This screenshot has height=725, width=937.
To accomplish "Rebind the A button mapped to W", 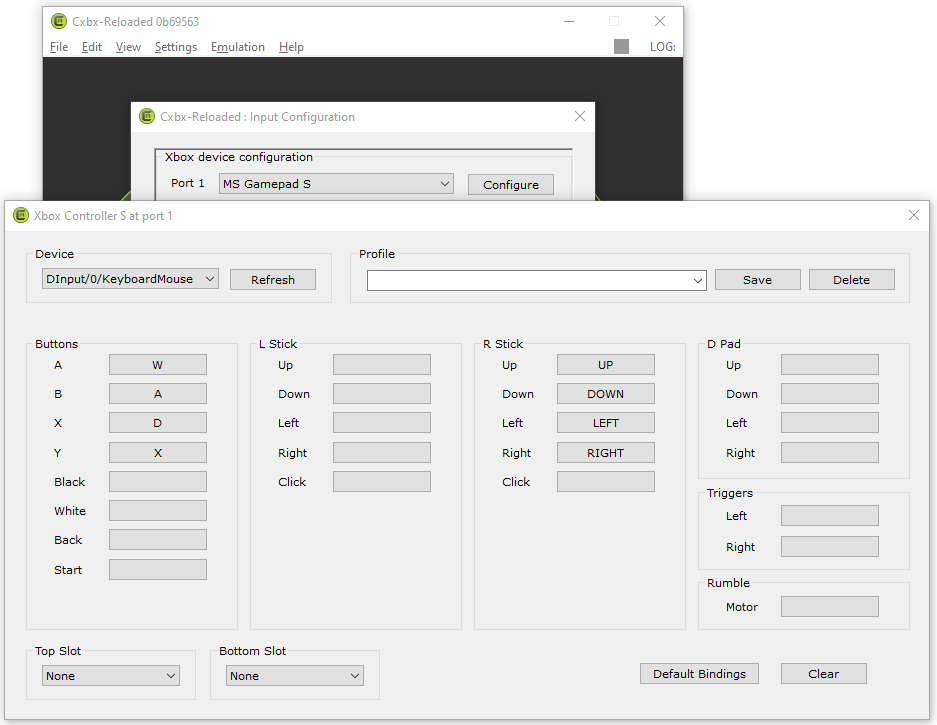I will pyautogui.click(x=158, y=365).
